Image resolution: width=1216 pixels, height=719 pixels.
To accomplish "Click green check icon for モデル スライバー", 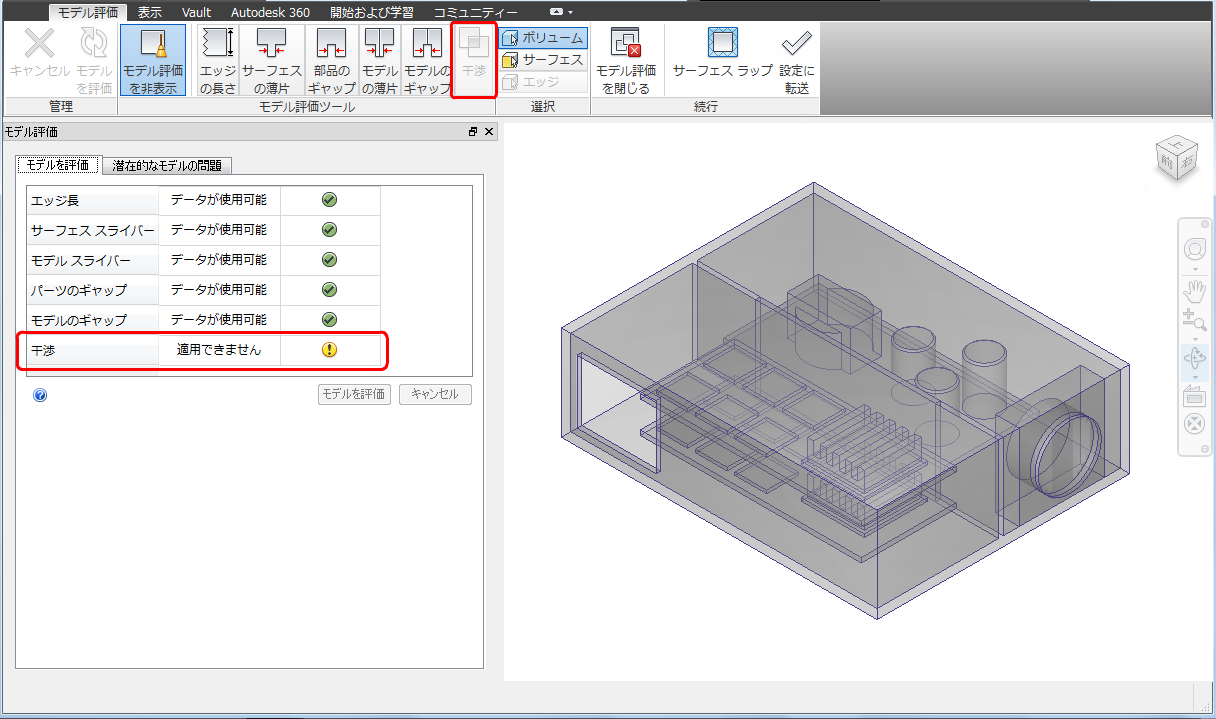I will [x=329, y=260].
